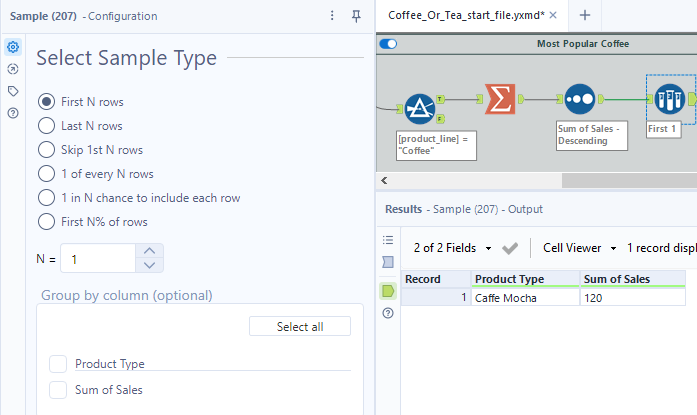Select the Summarize tool on the canvas
This screenshot has height=415, width=697.
point(500,99)
